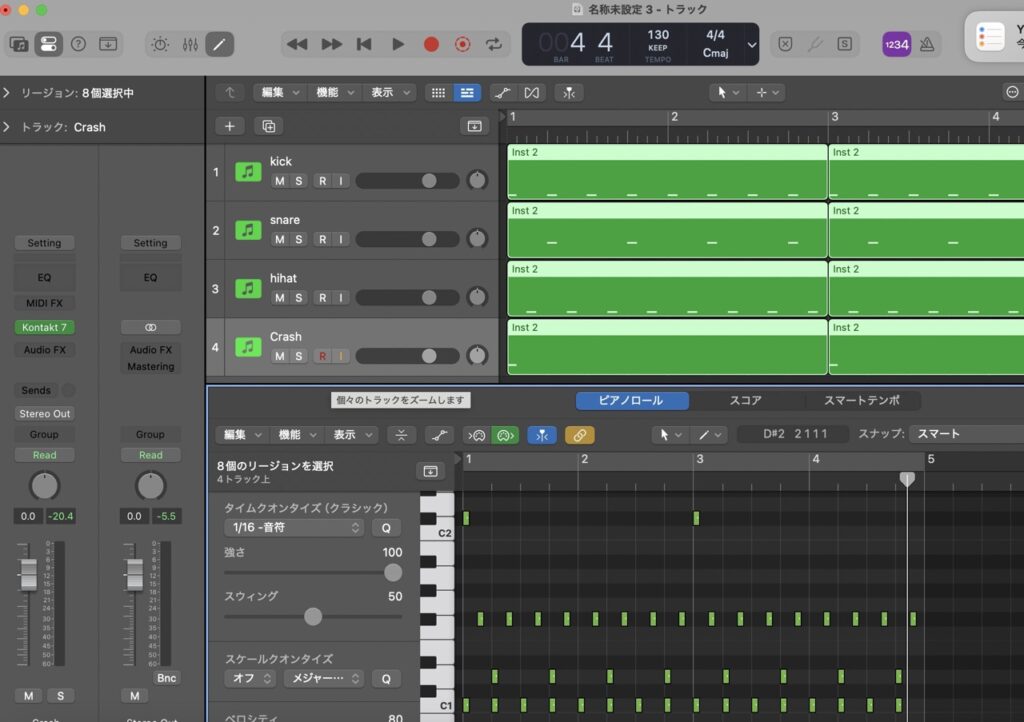The height and width of the screenshot is (722, 1024).
Task: Switch to the スコア tab
Action: tap(745, 401)
